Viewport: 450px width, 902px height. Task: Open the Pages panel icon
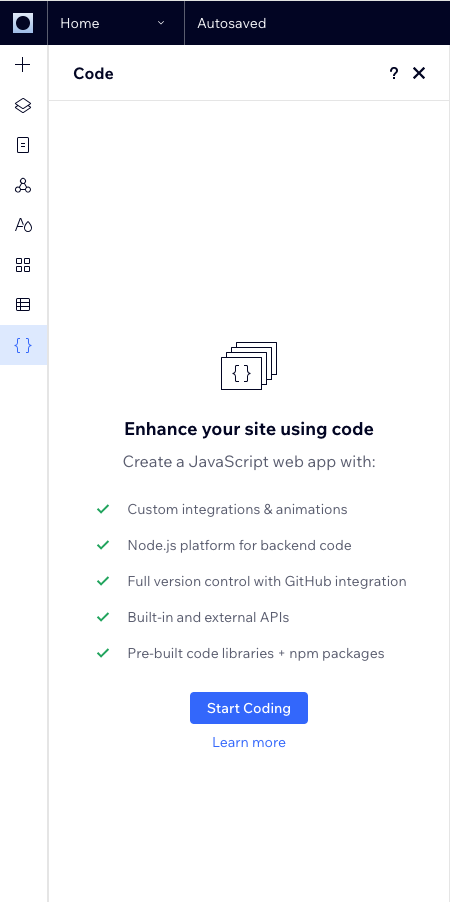pyautogui.click(x=22, y=145)
